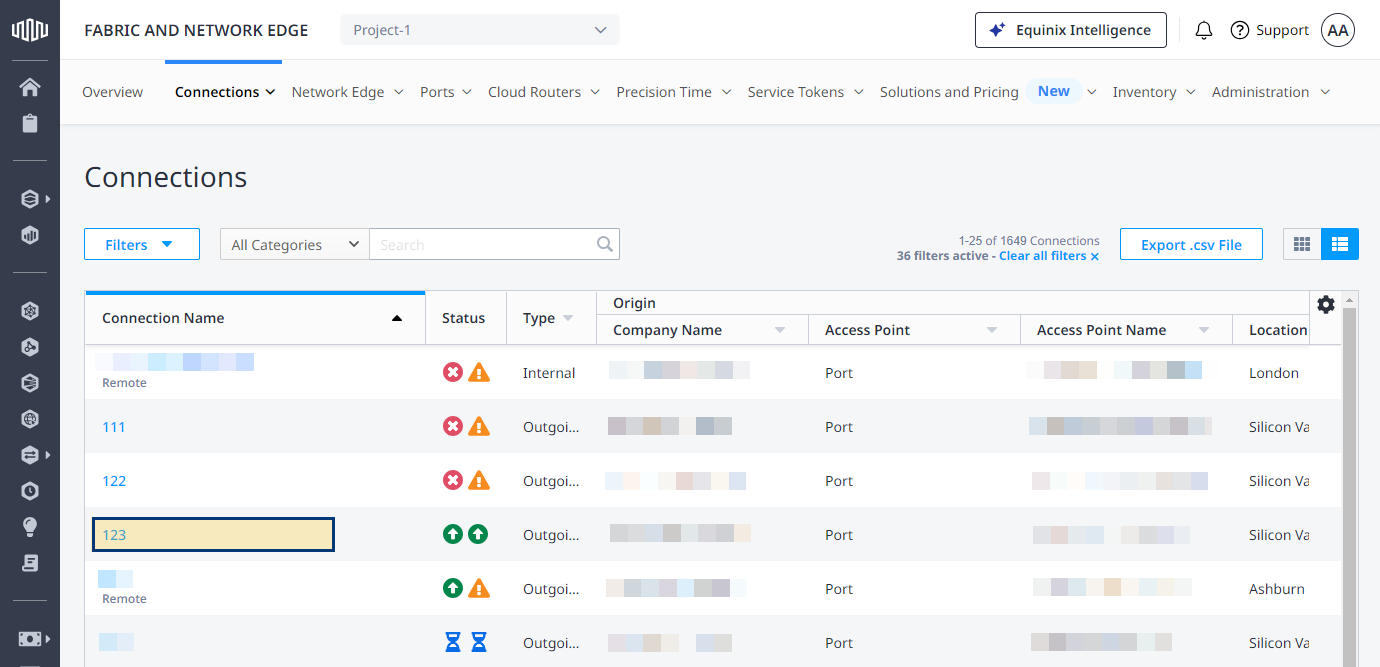The height and width of the screenshot is (667, 1380).
Task: Click the light bulb icon in the sidebar
Action: pyautogui.click(x=30, y=527)
